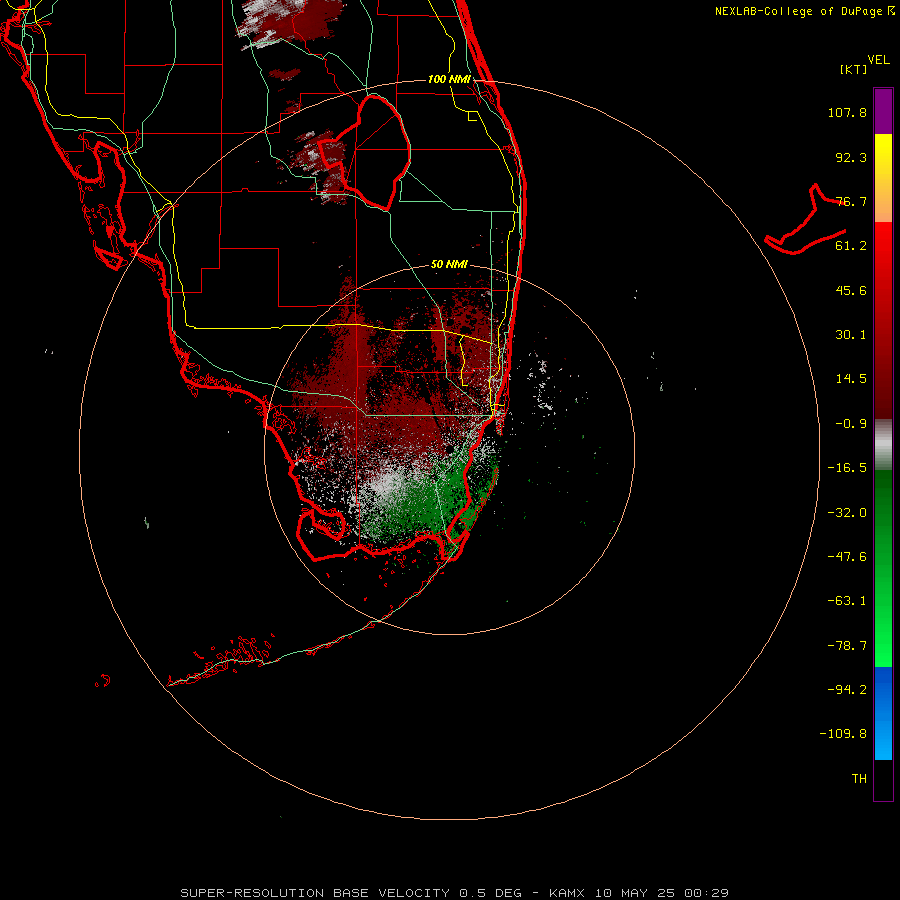Click the 30.1 legend value
Screen dimensions: 900x900
point(851,335)
